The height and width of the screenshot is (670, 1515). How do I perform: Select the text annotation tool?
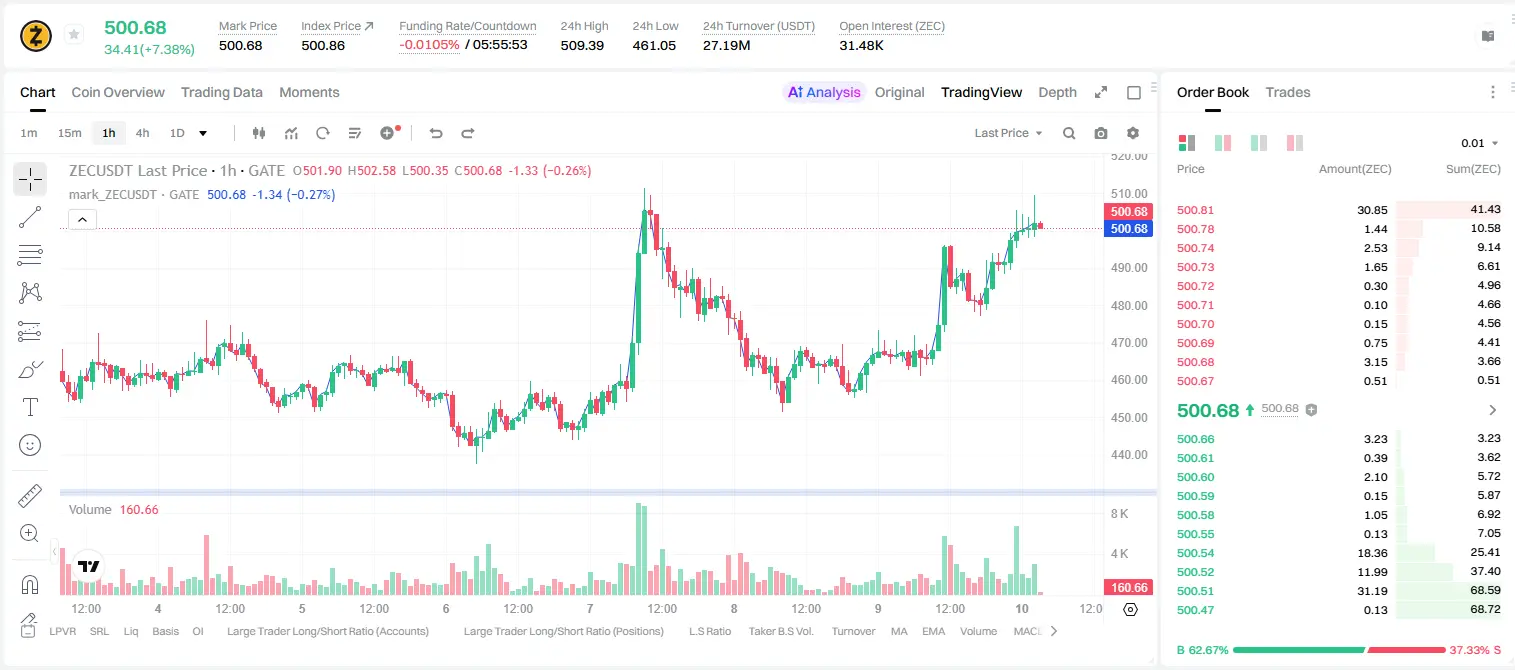point(30,407)
